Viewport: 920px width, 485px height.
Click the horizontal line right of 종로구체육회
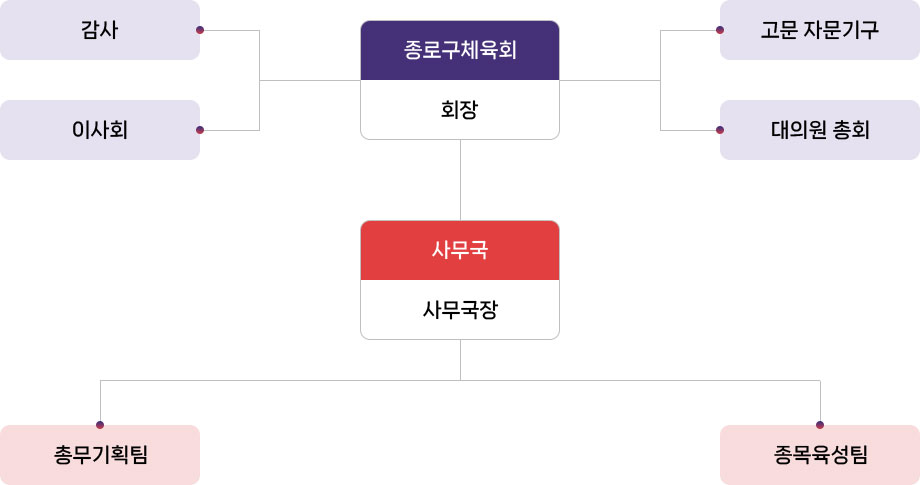pyautogui.click(x=610, y=80)
